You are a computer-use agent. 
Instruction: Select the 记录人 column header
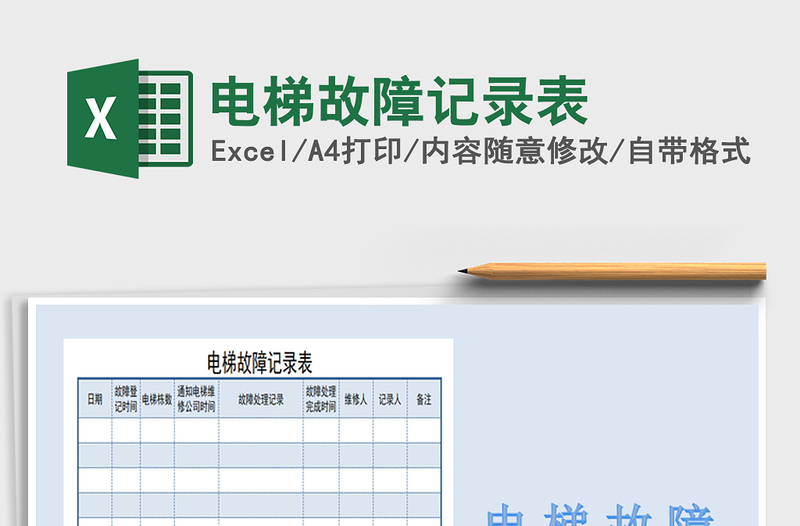[x=390, y=398]
